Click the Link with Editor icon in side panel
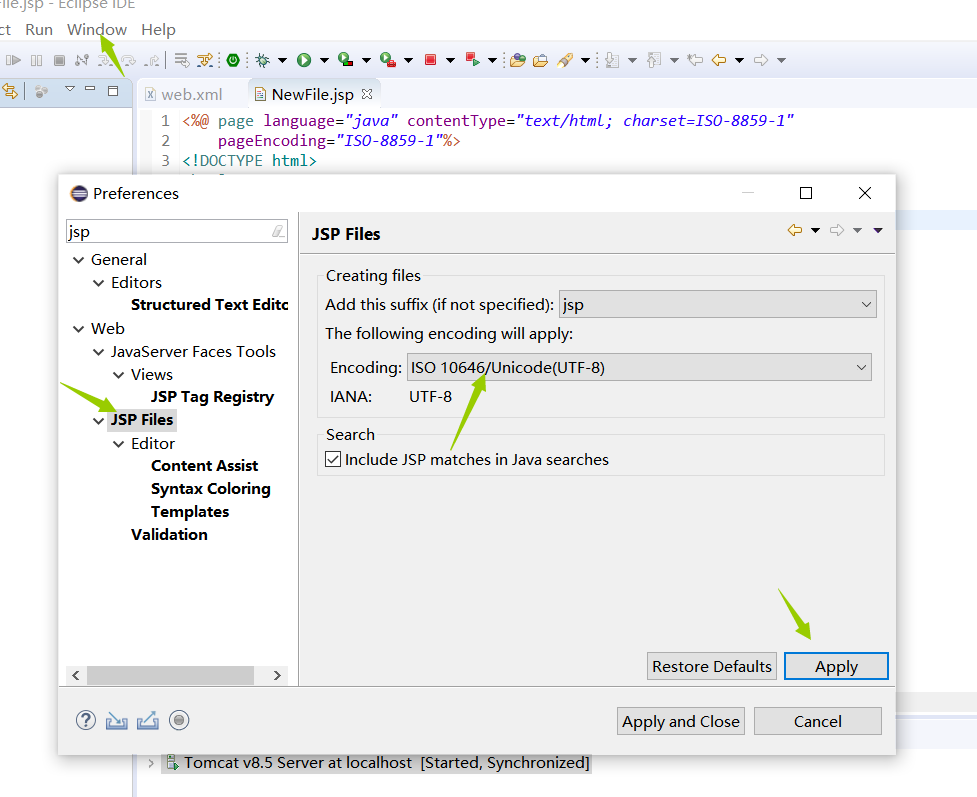This screenshot has height=797, width=977. tap(10, 92)
